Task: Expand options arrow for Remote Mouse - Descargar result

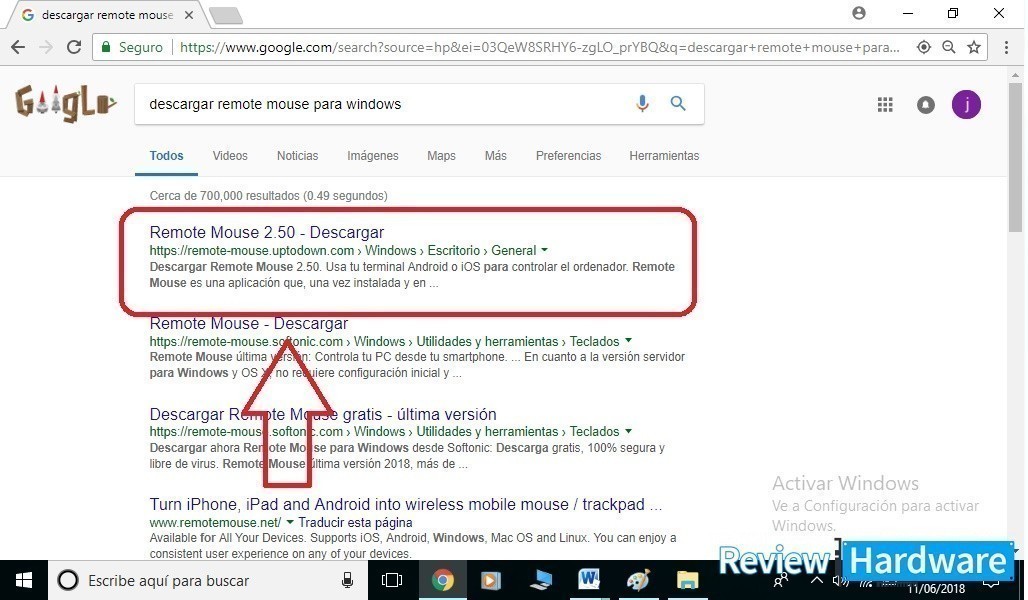Action: (x=628, y=340)
